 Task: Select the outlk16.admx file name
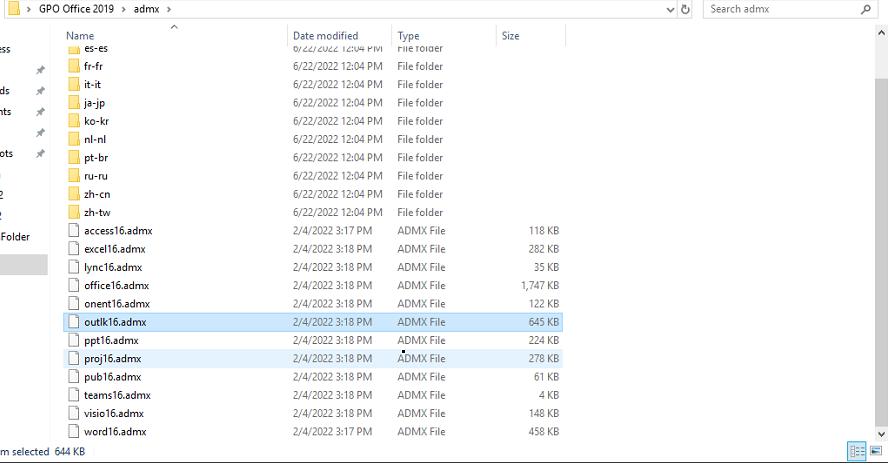(116, 321)
